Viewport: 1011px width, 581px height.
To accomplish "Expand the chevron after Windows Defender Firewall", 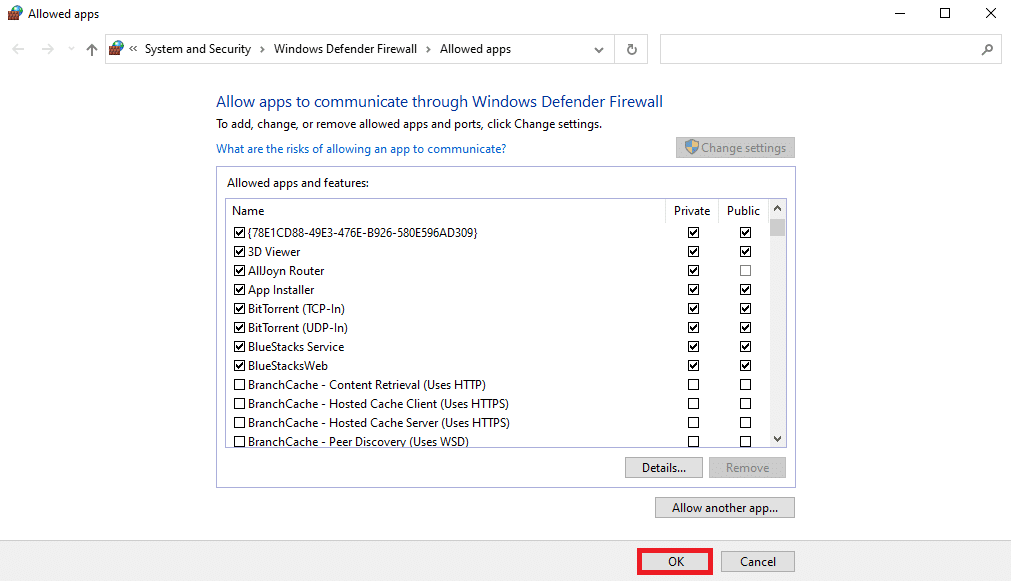I will [x=428, y=50].
